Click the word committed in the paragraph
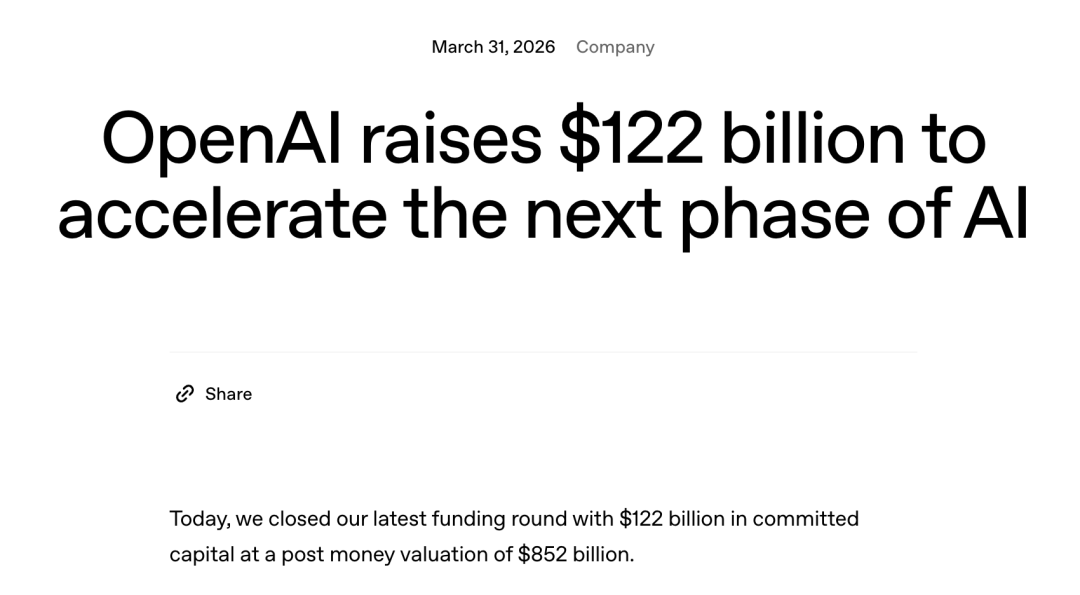Image resolution: width=1080 pixels, height=595 pixels. (805, 519)
